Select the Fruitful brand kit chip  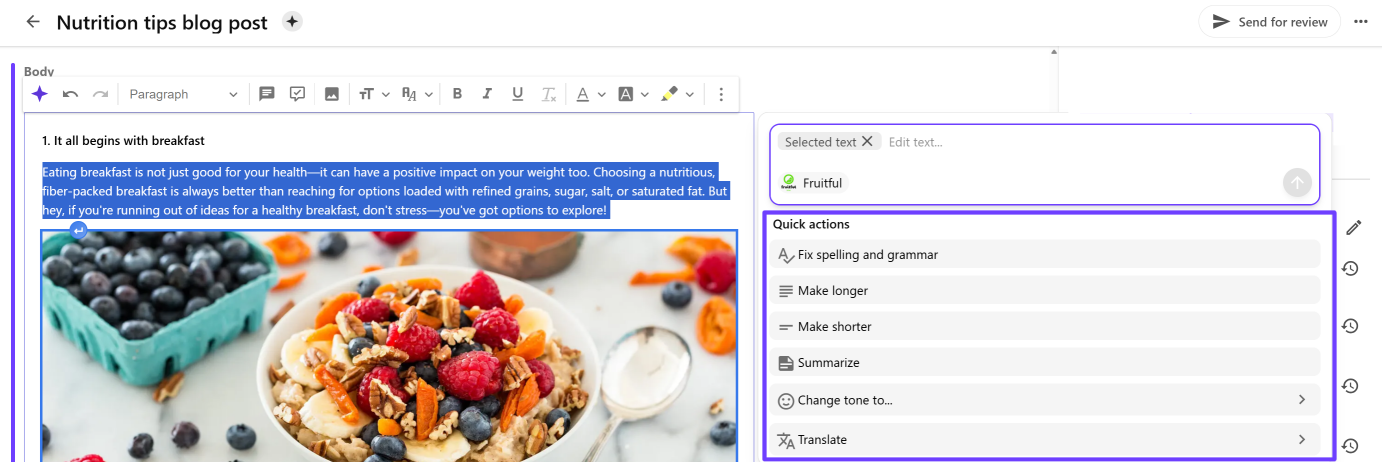pyautogui.click(x=812, y=183)
